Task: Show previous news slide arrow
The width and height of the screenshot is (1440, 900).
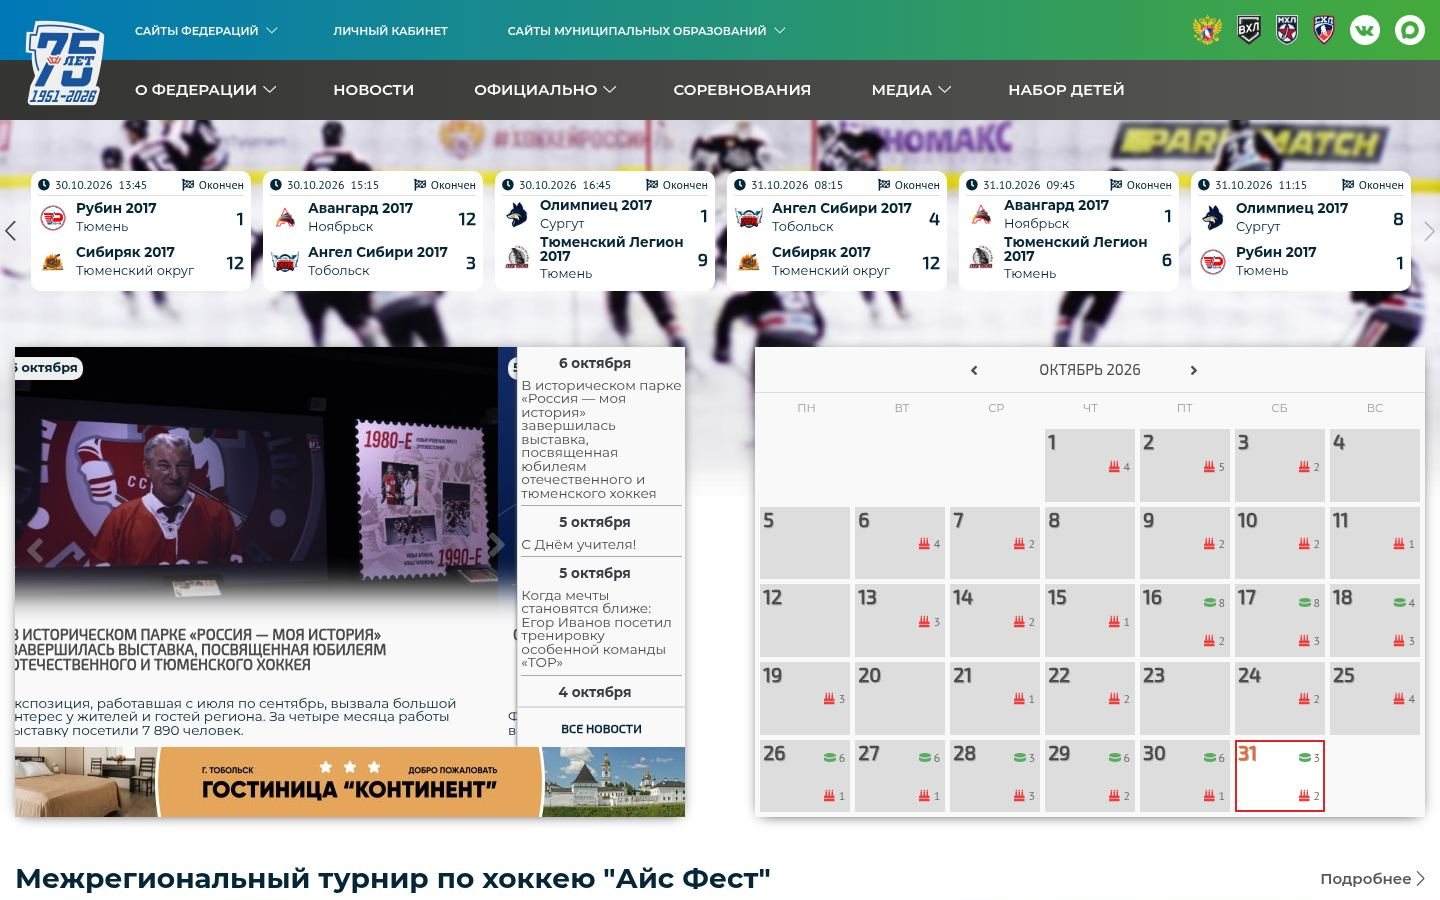Action: pos(36,548)
